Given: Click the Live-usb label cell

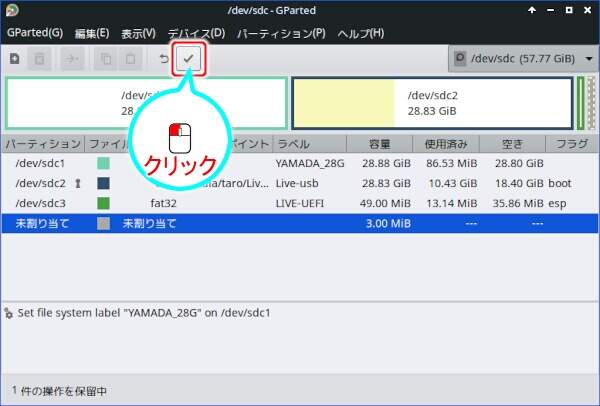Looking at the screenshot, I should point(297,183).
